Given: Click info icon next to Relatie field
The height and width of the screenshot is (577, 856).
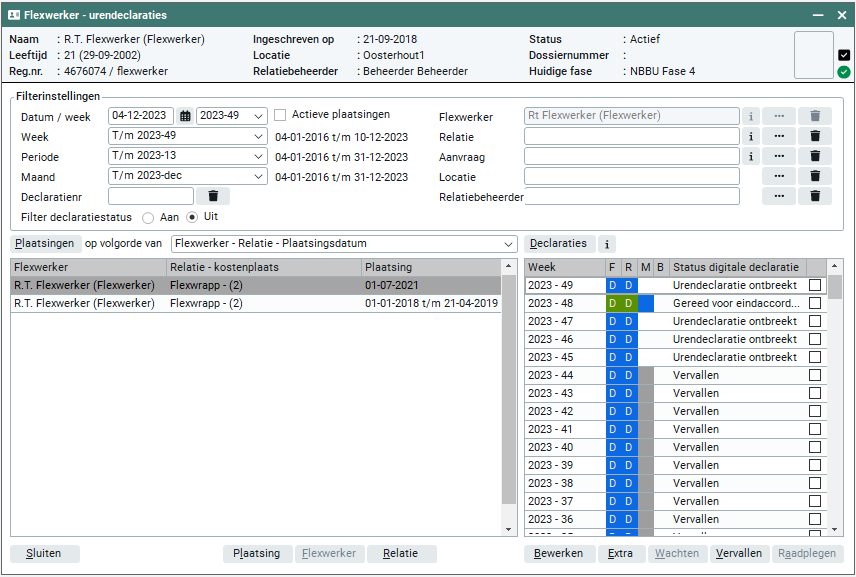Looking at the screenshot, I should (751, 136).
